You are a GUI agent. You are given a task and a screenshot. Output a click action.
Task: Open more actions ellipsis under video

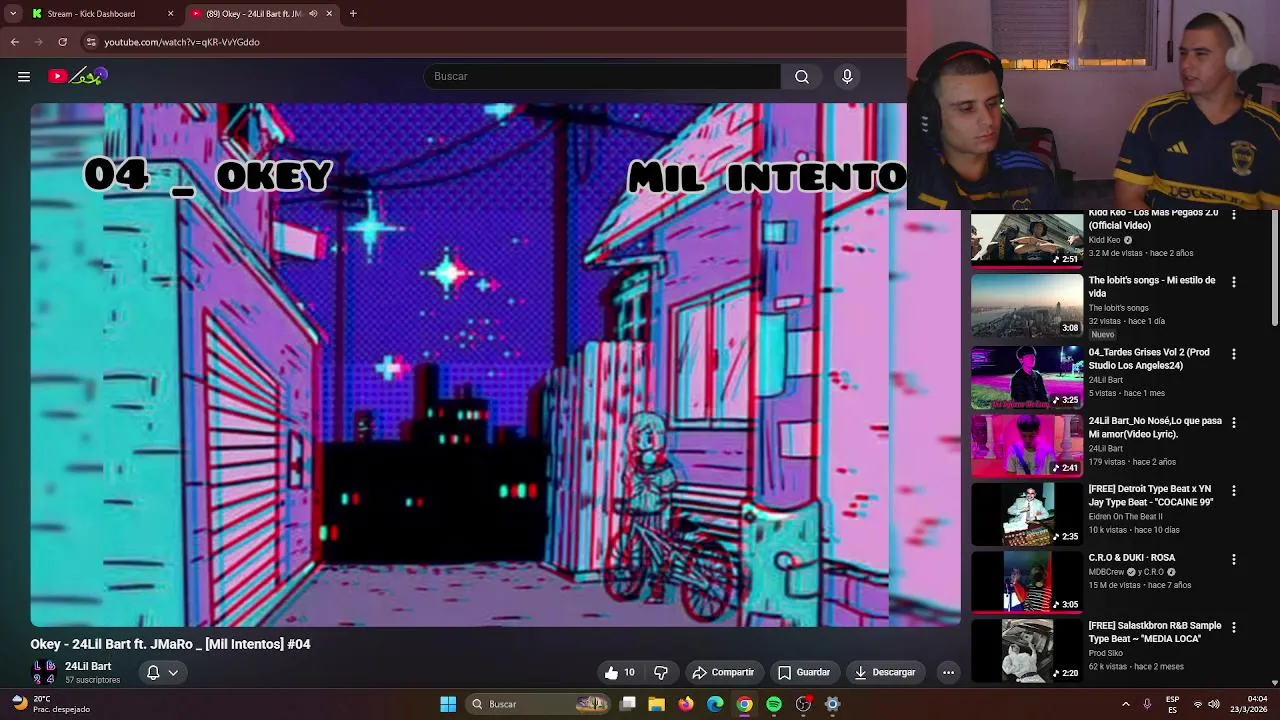coord(948,672)
